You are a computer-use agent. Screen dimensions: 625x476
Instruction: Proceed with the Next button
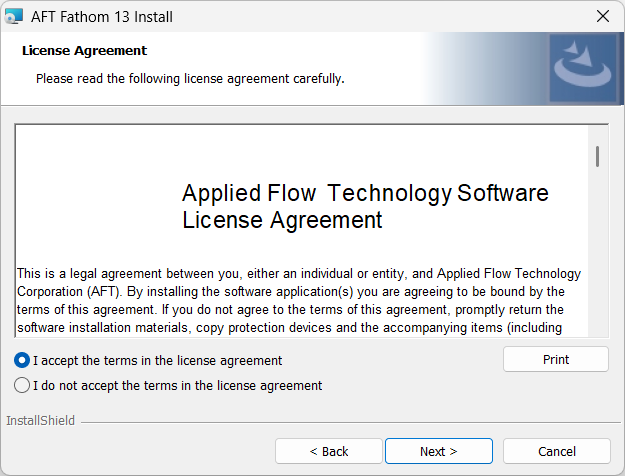438,451
